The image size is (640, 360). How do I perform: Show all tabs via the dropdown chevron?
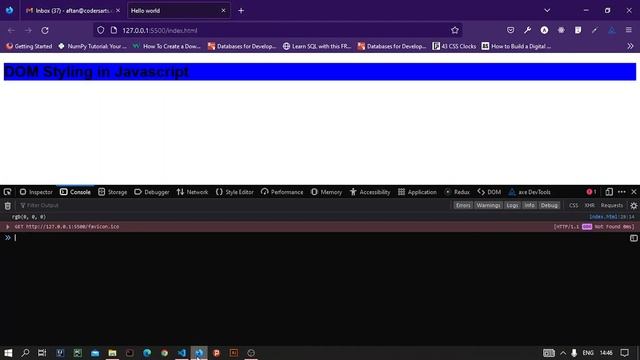547,11
